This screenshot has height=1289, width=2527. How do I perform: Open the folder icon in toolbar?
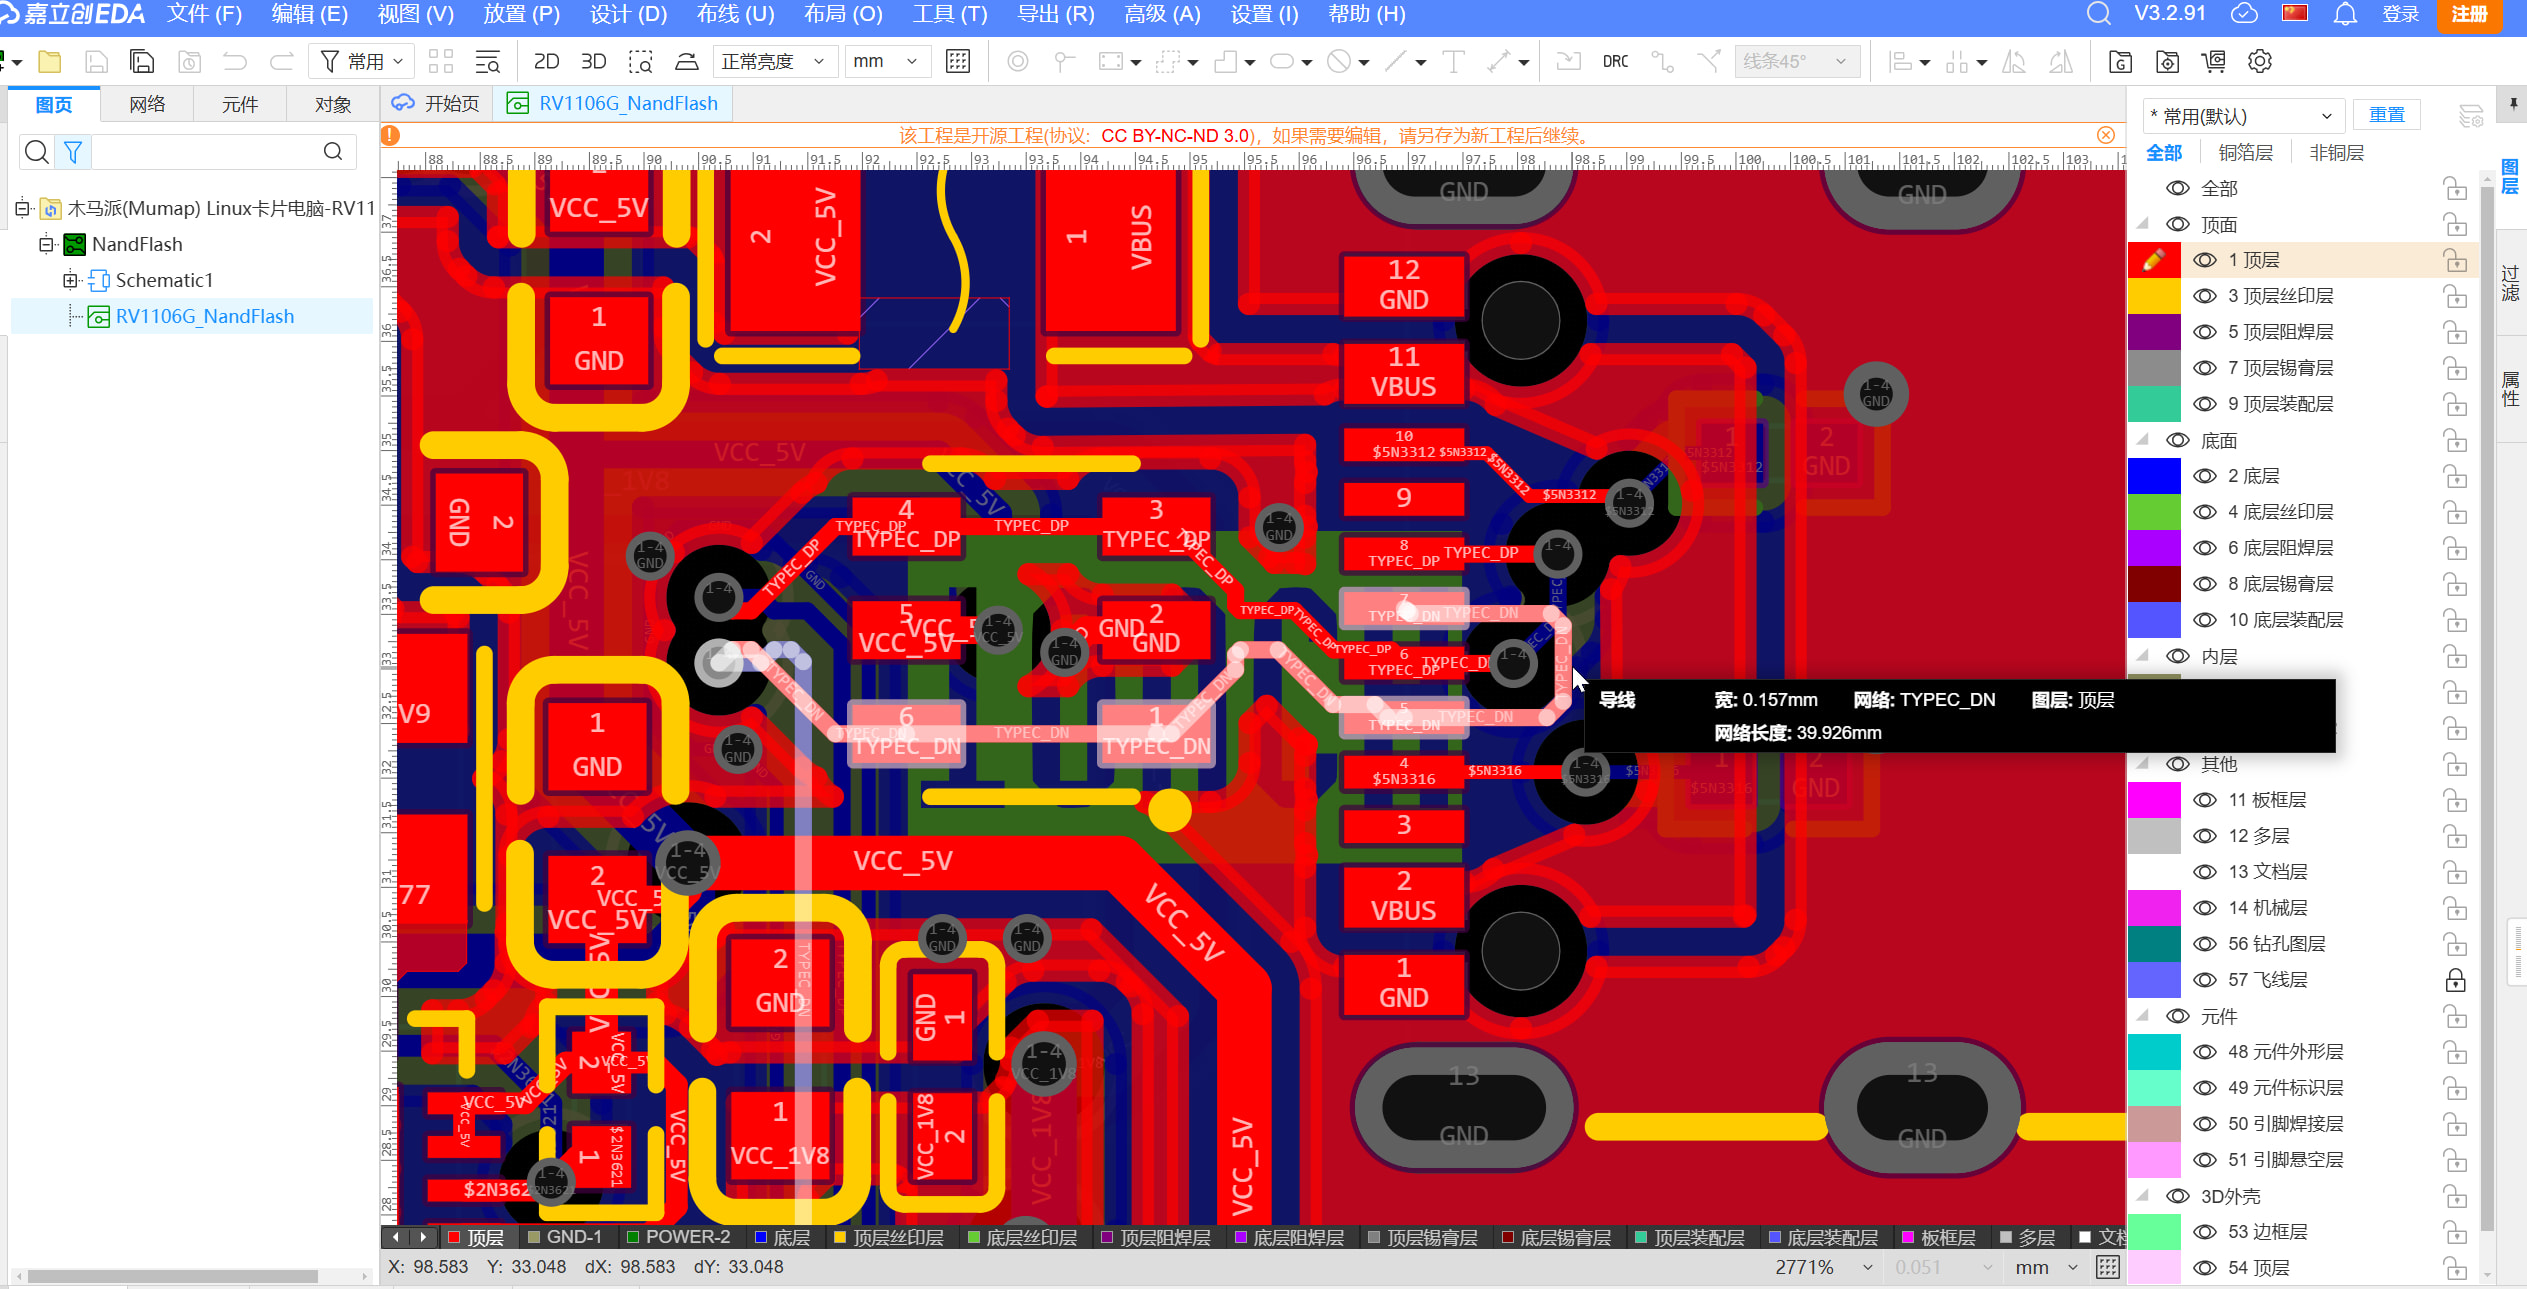coord(49,62)
